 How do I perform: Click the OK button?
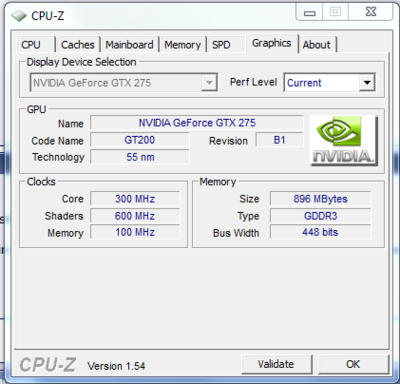click(353, 364)
